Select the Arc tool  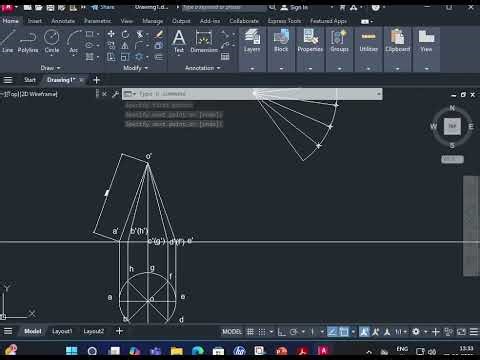click(73, 41)
